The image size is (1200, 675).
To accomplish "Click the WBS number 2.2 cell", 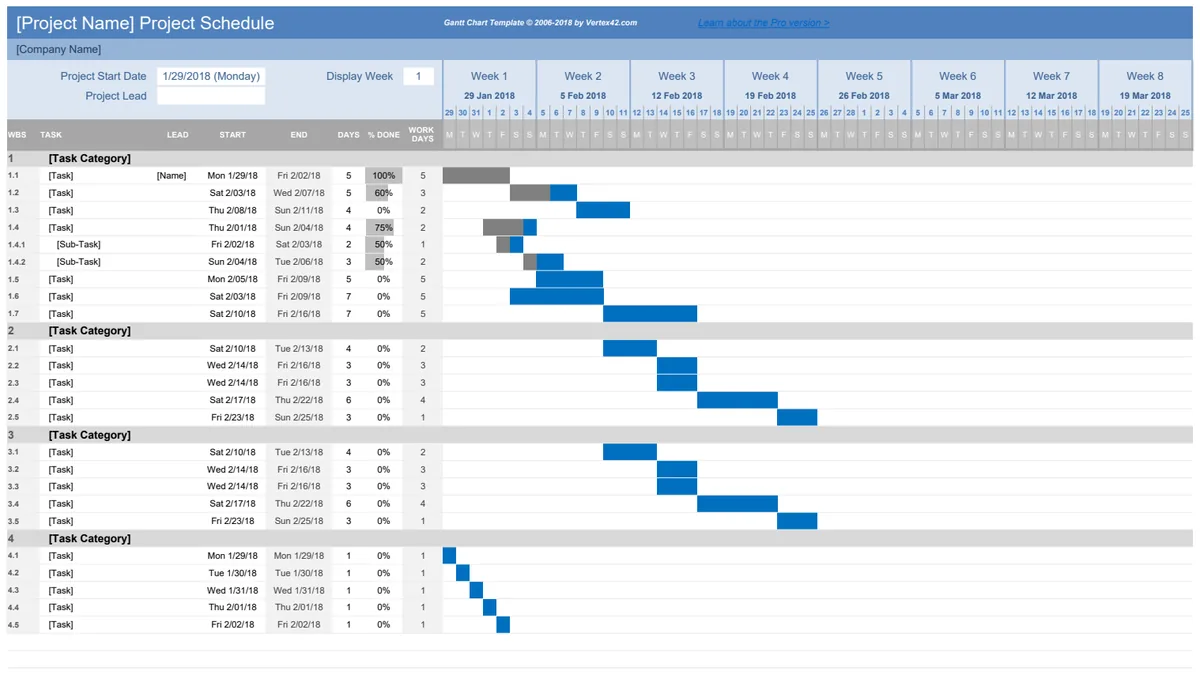I will point(13,365).
